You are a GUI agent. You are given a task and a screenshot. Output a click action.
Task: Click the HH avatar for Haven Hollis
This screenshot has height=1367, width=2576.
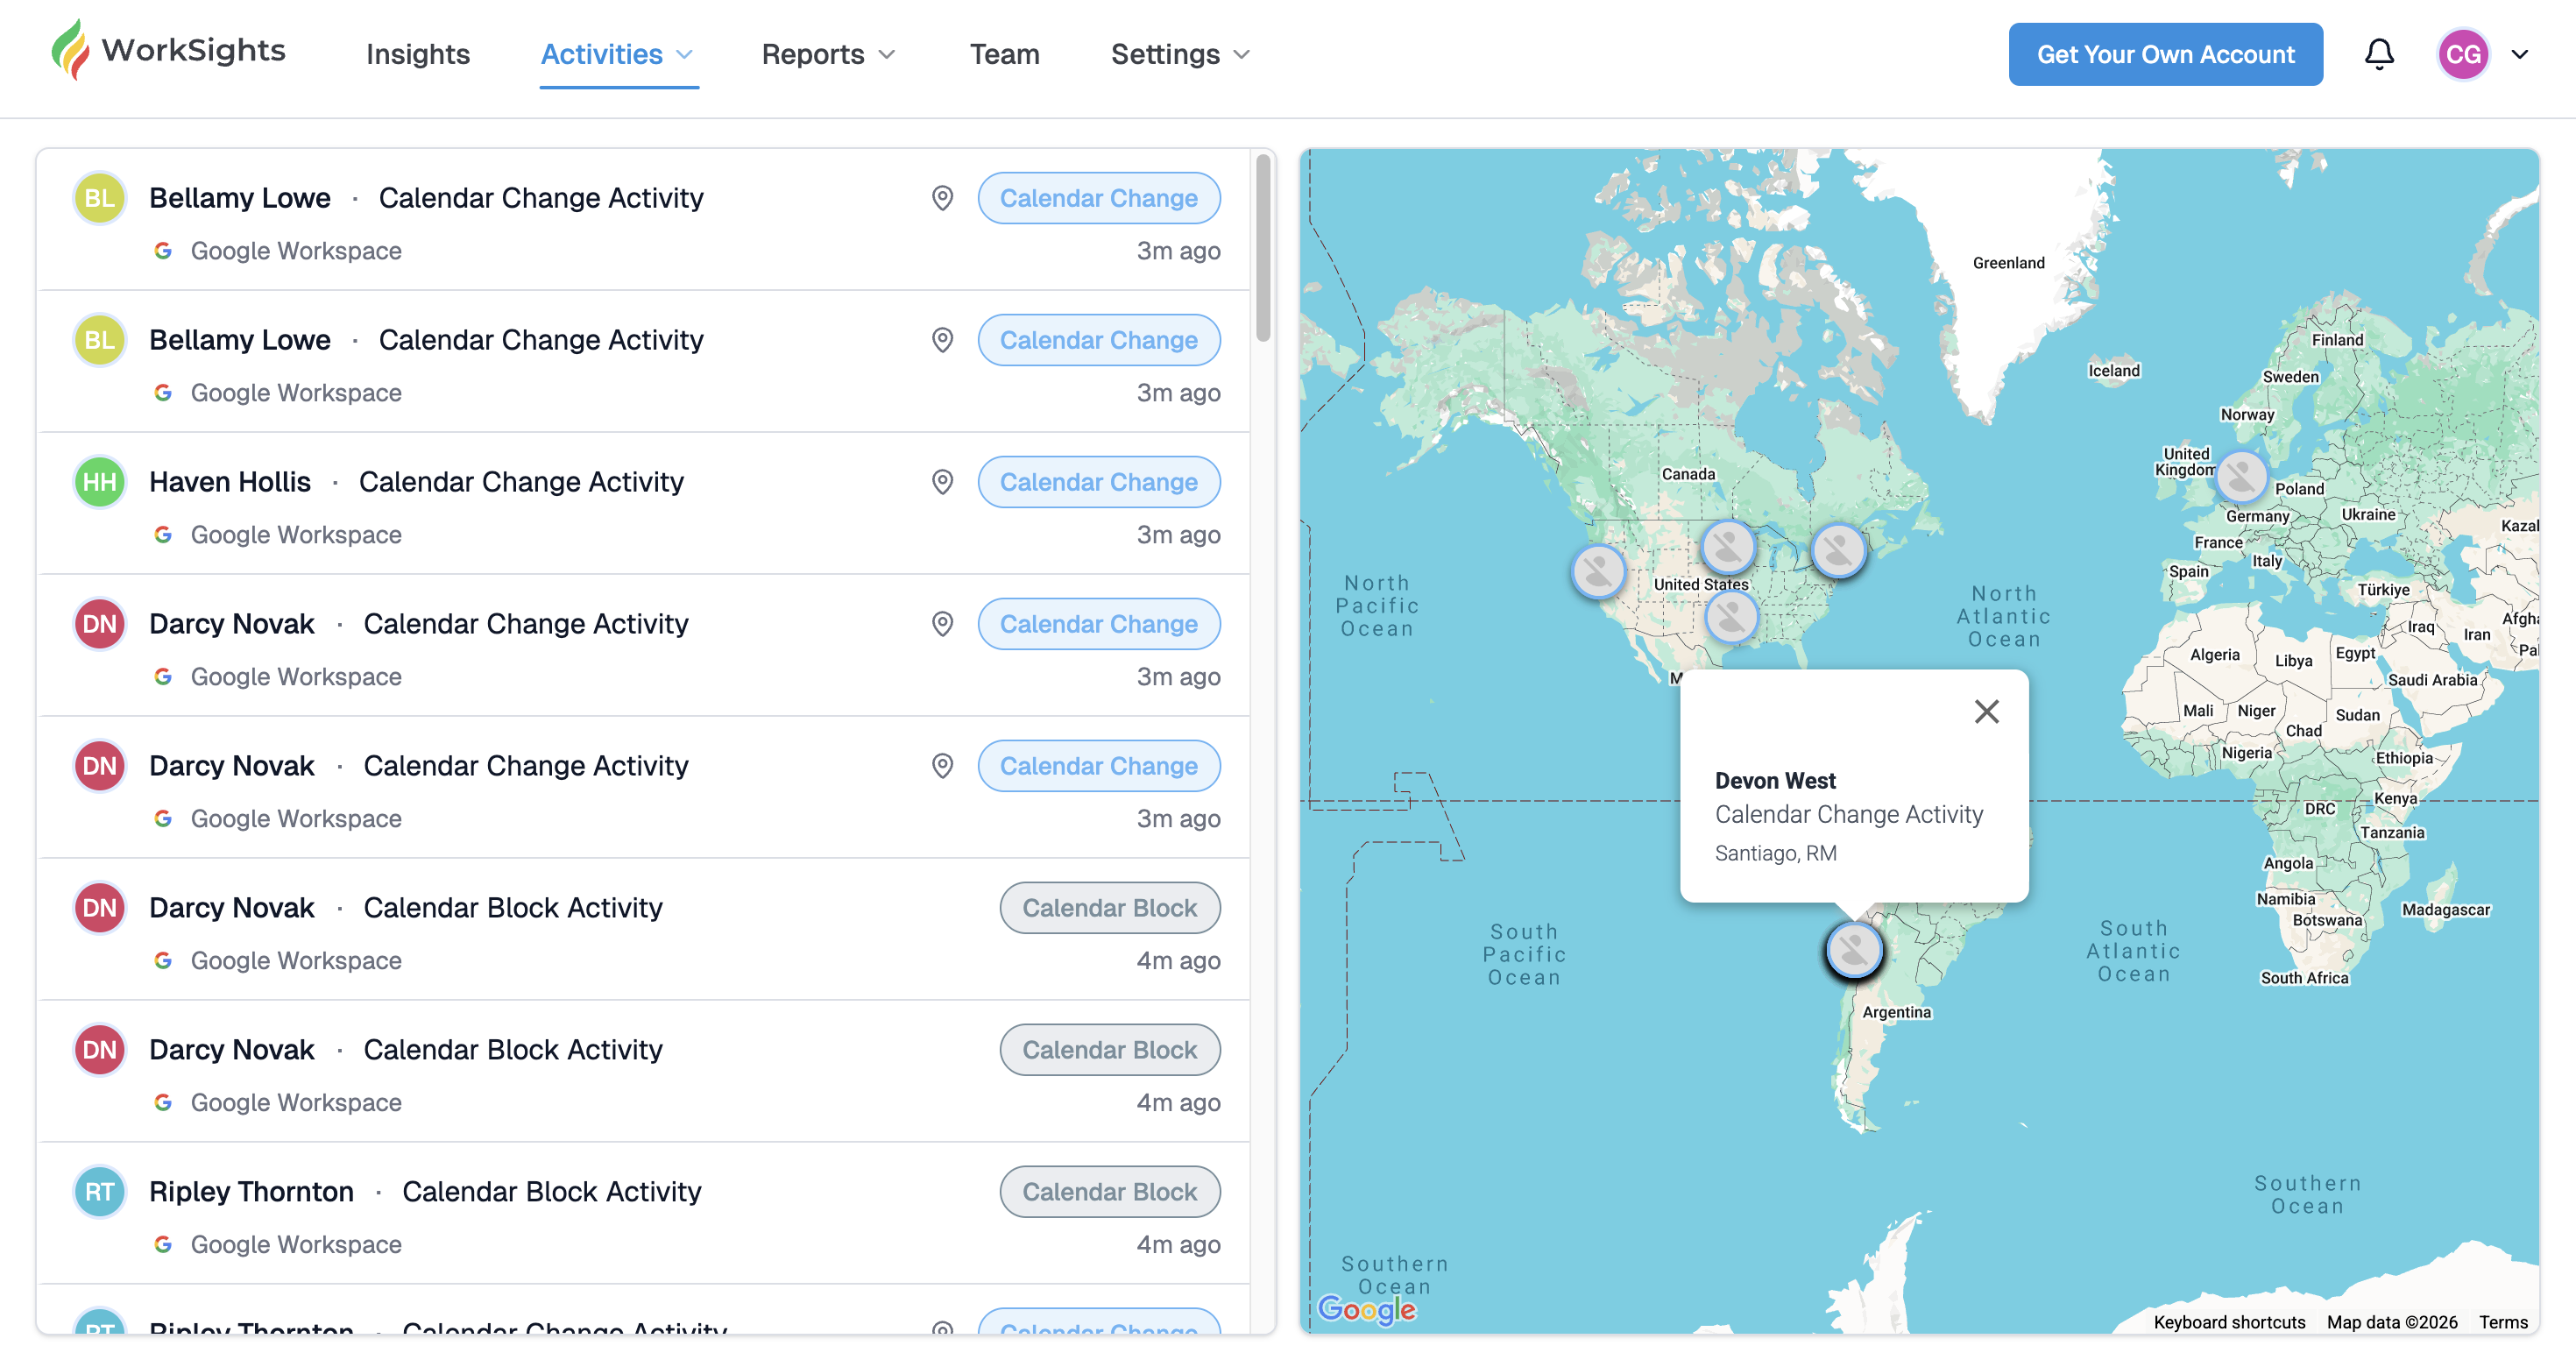click(x=99, y=482)
